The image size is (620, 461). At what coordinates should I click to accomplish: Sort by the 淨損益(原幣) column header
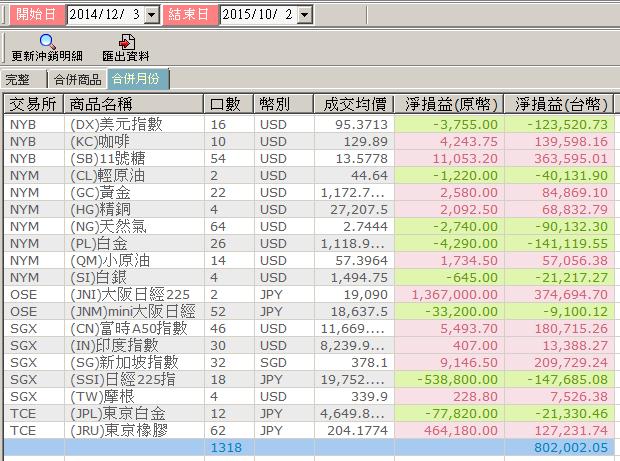click(x=448, y=104)
